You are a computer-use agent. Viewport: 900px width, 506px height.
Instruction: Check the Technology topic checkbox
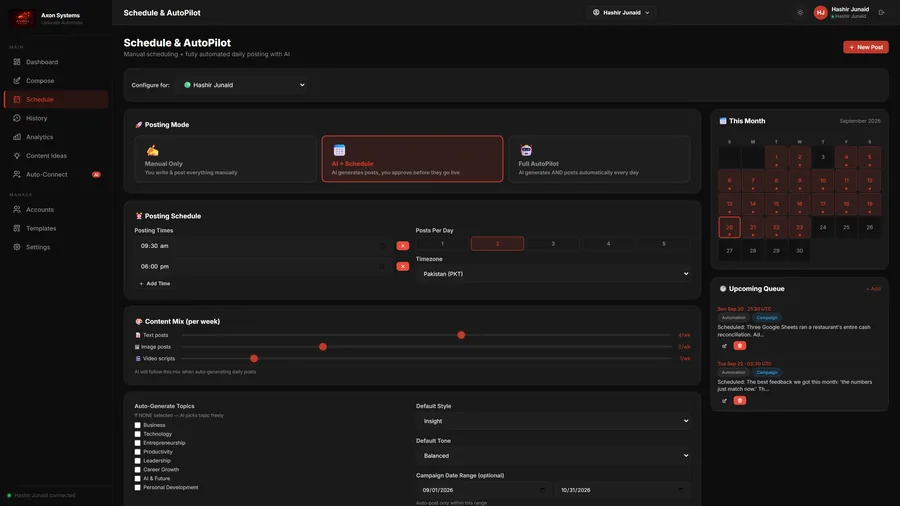point(138,434)
